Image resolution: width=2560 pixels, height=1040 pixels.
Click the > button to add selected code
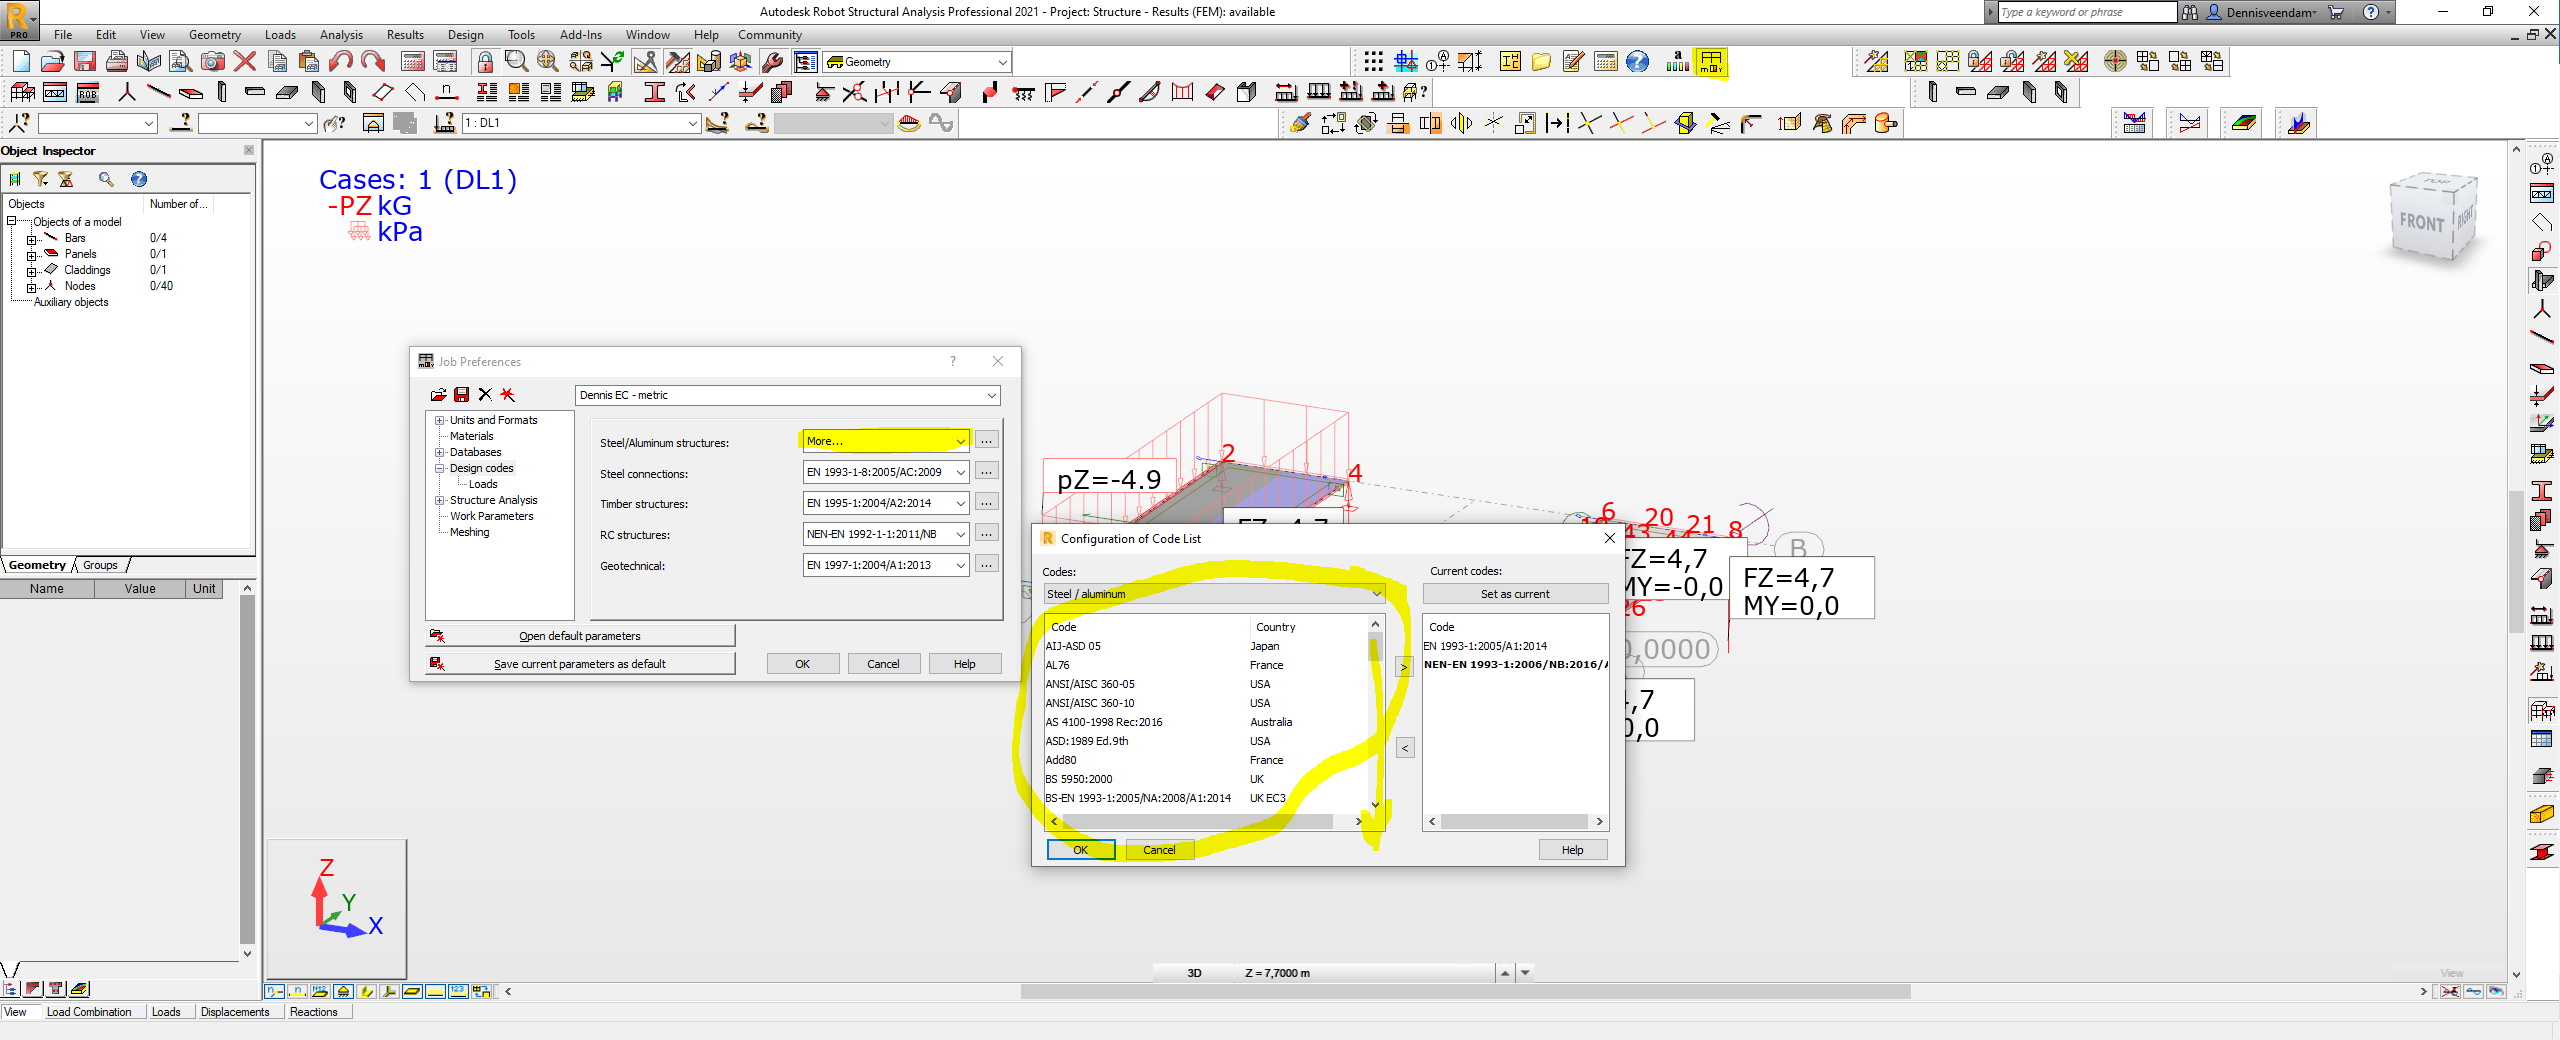click(x=1404, y=667)
